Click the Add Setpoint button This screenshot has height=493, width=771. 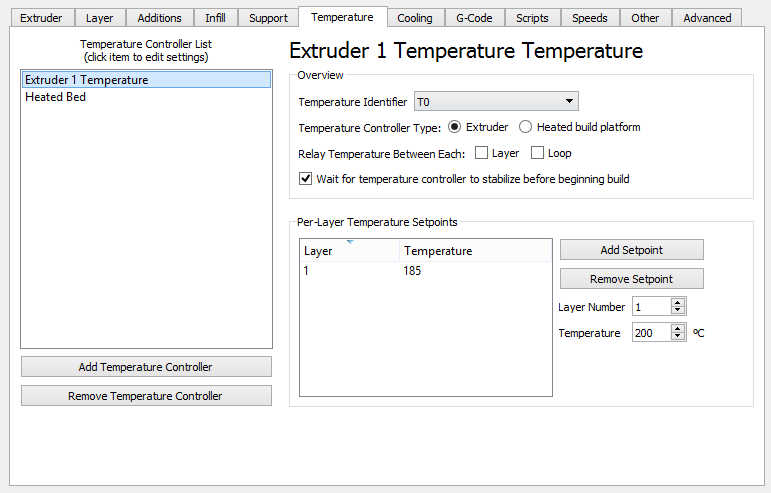coord(632,250)
